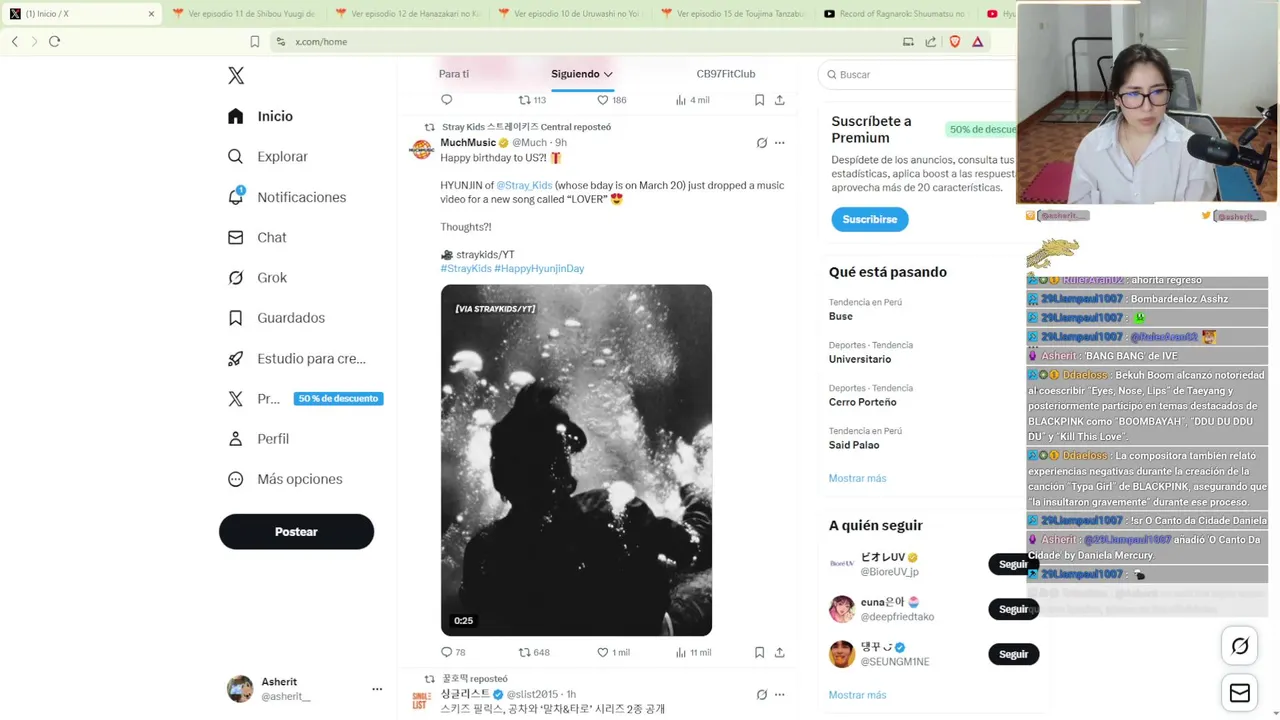Reply to MuchMusic post with 78 comments
The image size is (1280, 720).
447,652
